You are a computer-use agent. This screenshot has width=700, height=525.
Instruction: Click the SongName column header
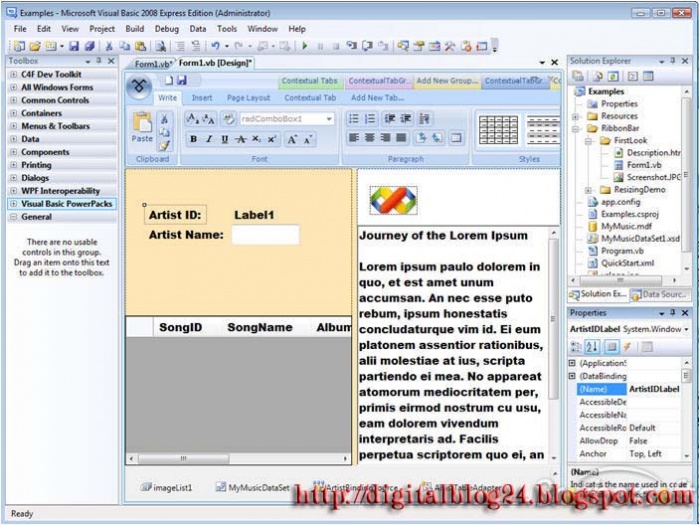(x=260, y=327)
